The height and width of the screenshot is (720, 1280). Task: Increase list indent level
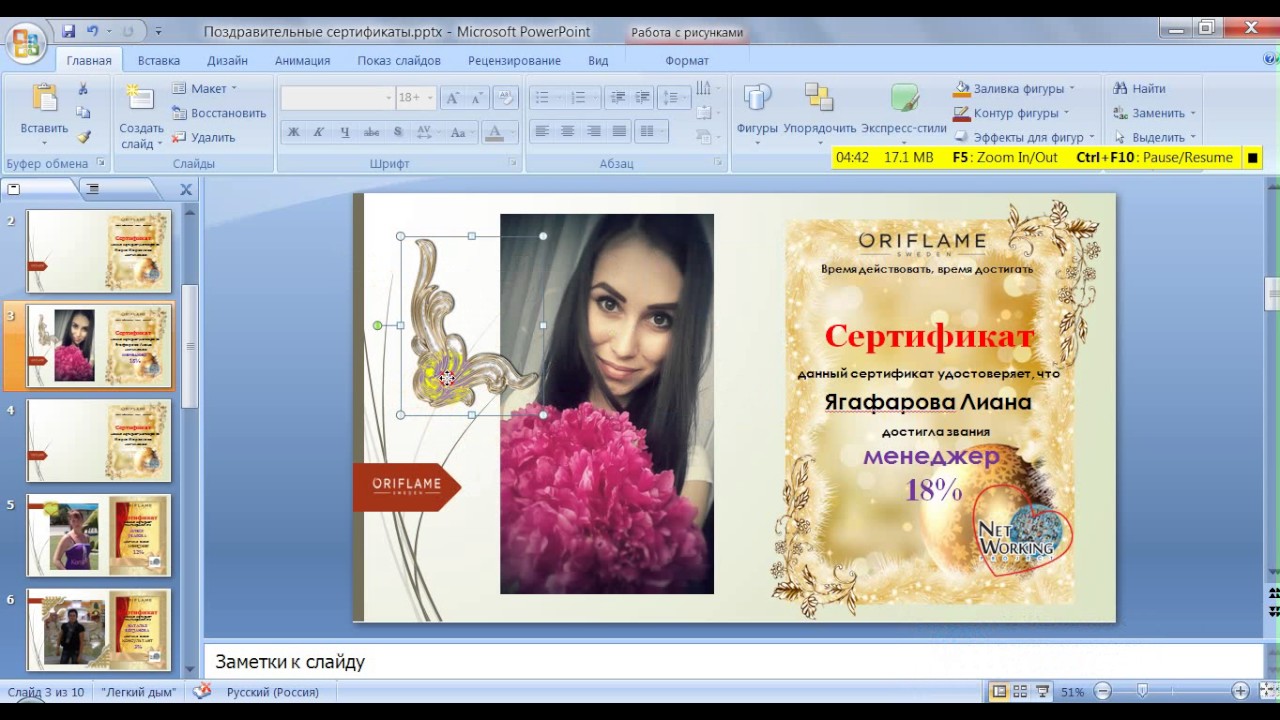(x=641, y=98)
